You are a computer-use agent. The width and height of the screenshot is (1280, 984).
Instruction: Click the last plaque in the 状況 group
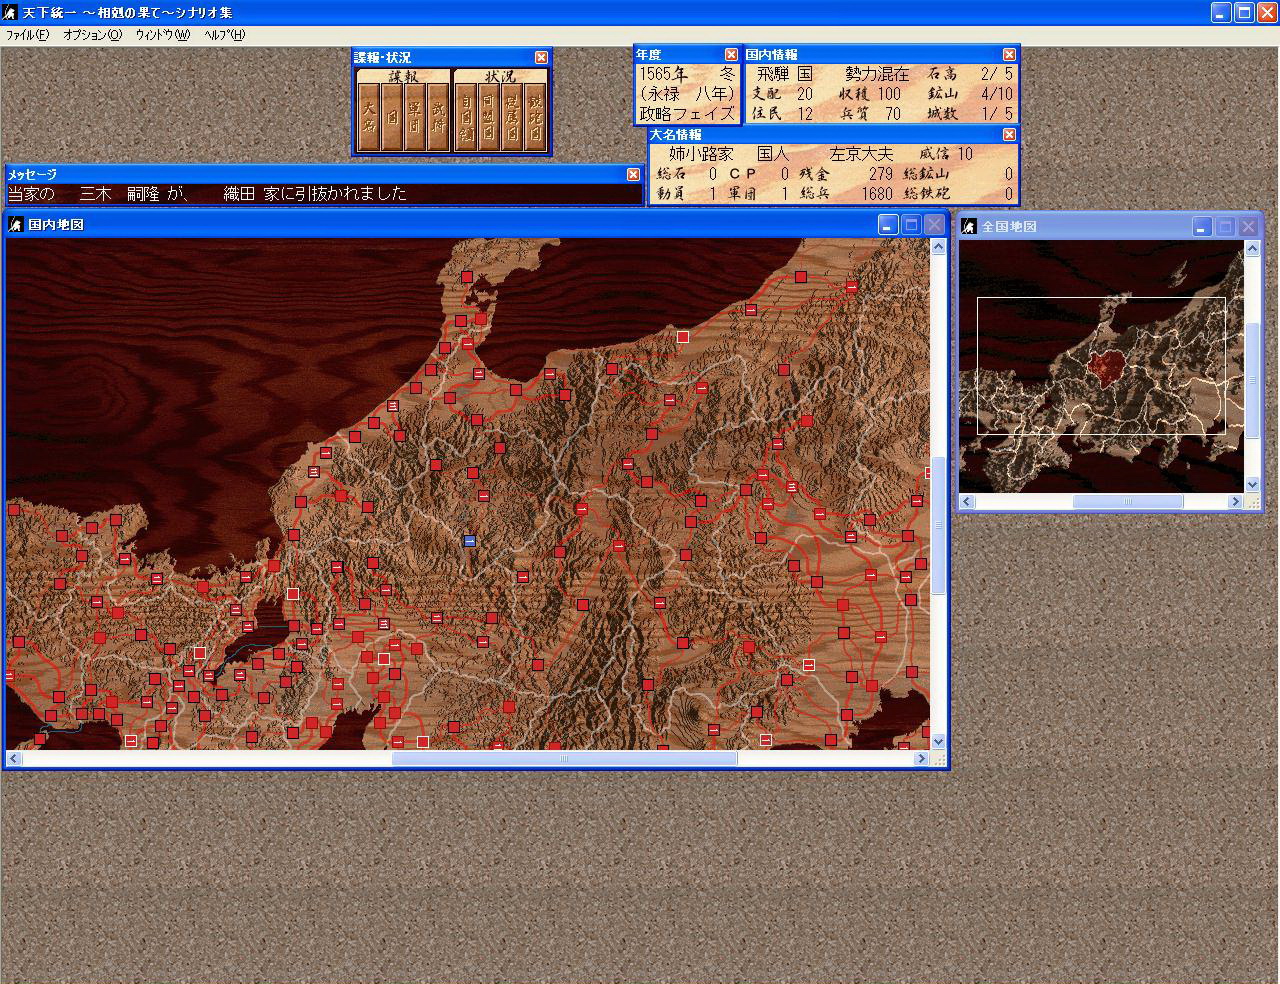point(535,117)
